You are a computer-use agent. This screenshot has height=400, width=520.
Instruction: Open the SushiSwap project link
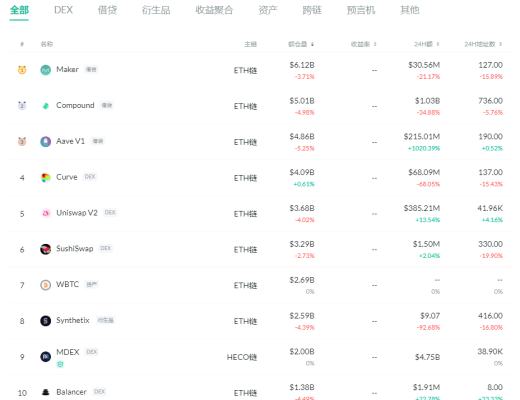pyautogui.click(x=75, y=249)
